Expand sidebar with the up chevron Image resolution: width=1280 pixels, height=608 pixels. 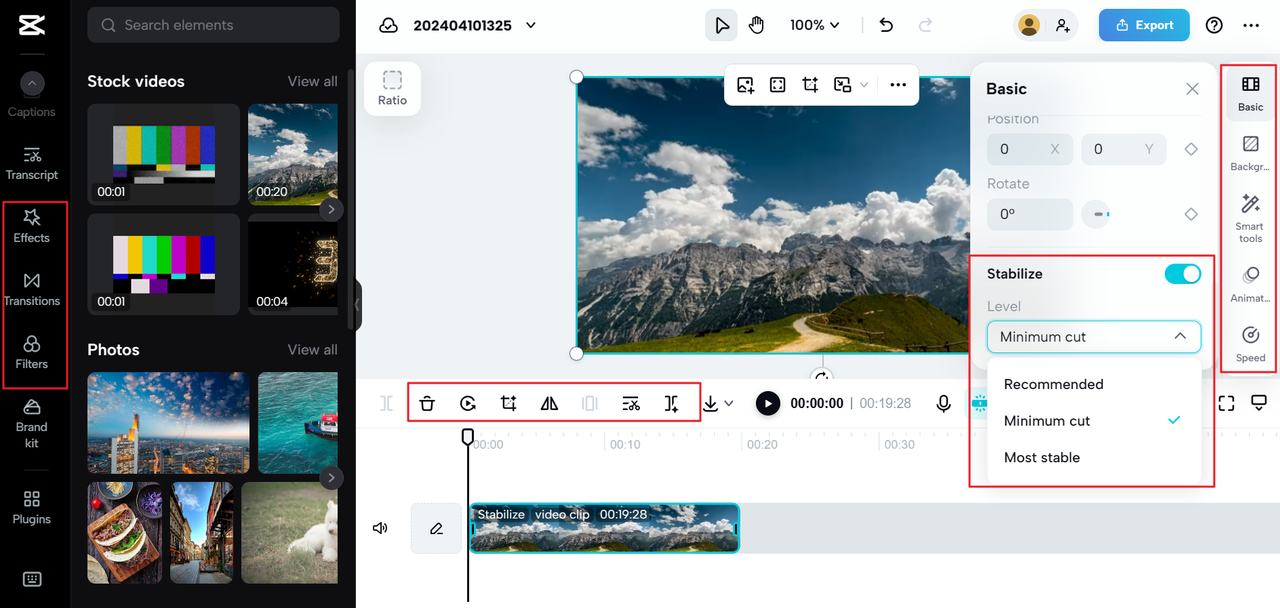coord(32,84)
